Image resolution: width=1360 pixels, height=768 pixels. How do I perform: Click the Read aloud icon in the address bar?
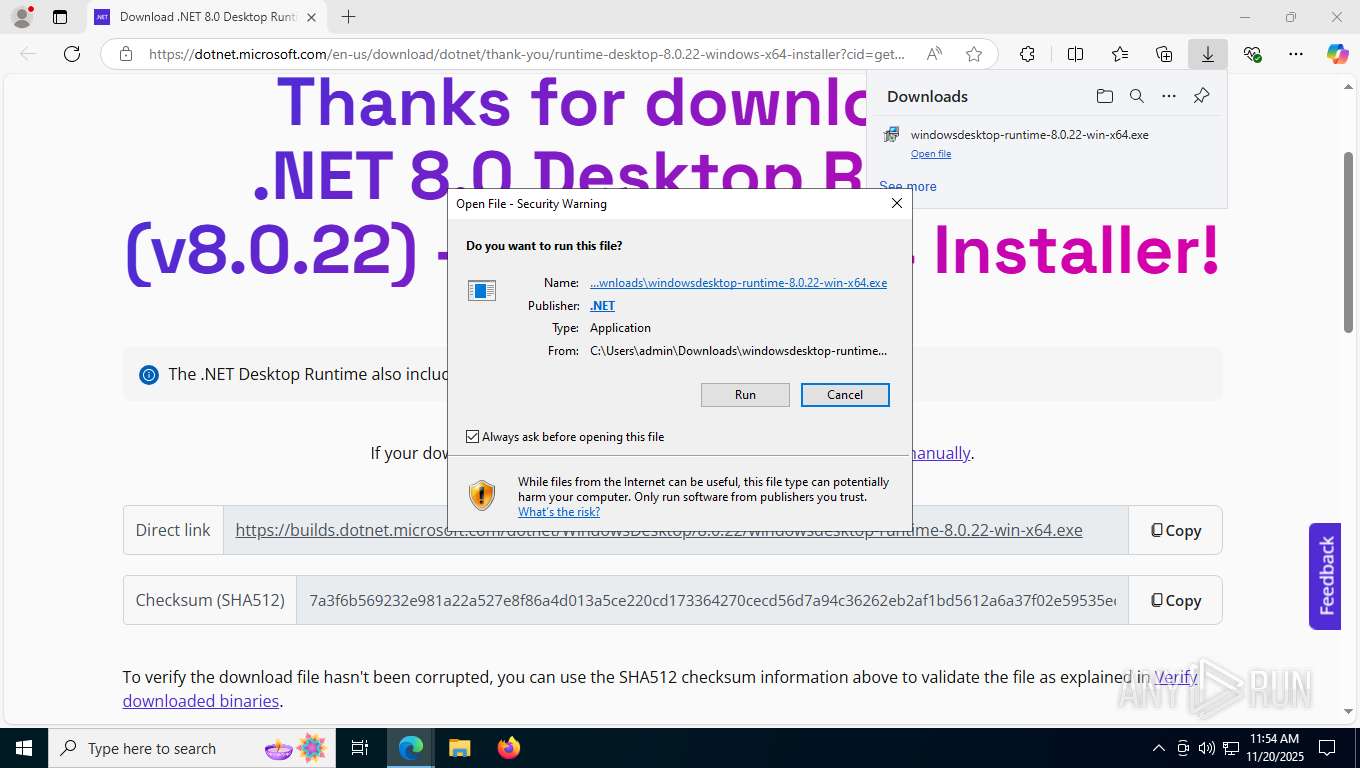(934, 54)
